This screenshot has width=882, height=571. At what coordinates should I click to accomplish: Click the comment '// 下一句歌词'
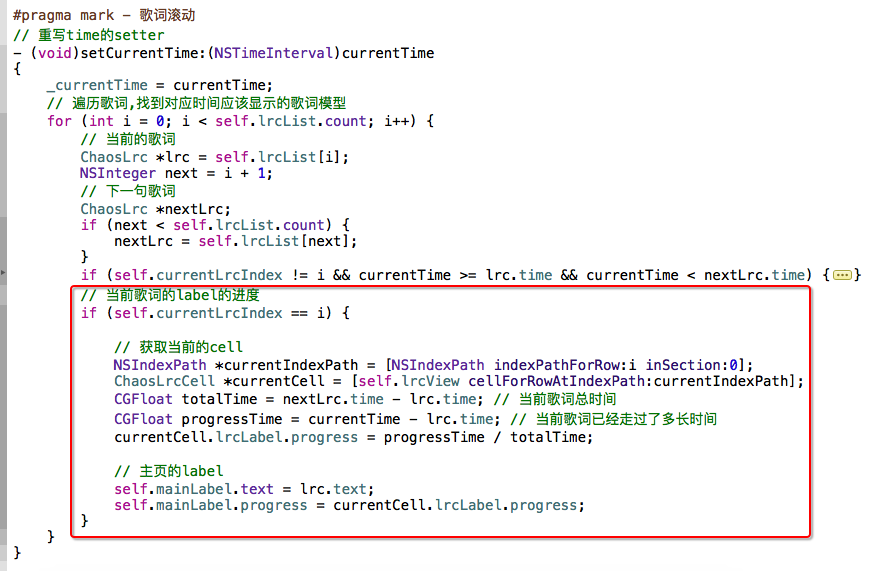tap(128, 191)
